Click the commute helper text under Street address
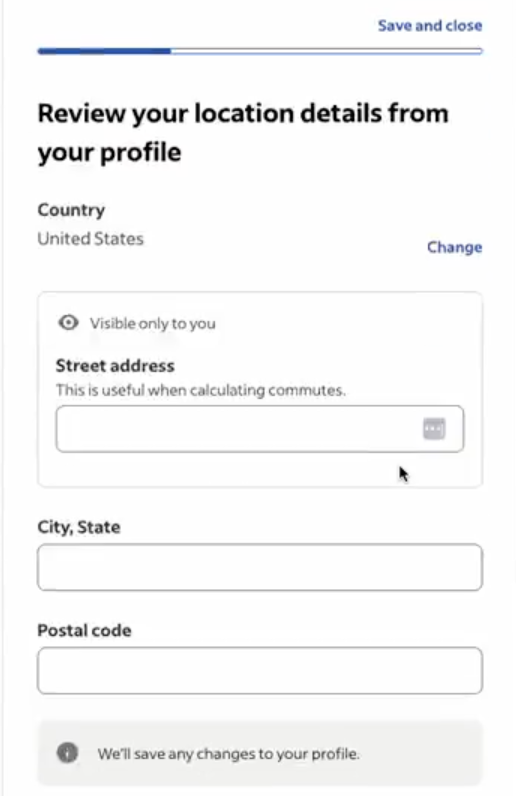The image size is (516, 796). coord(201,390)
